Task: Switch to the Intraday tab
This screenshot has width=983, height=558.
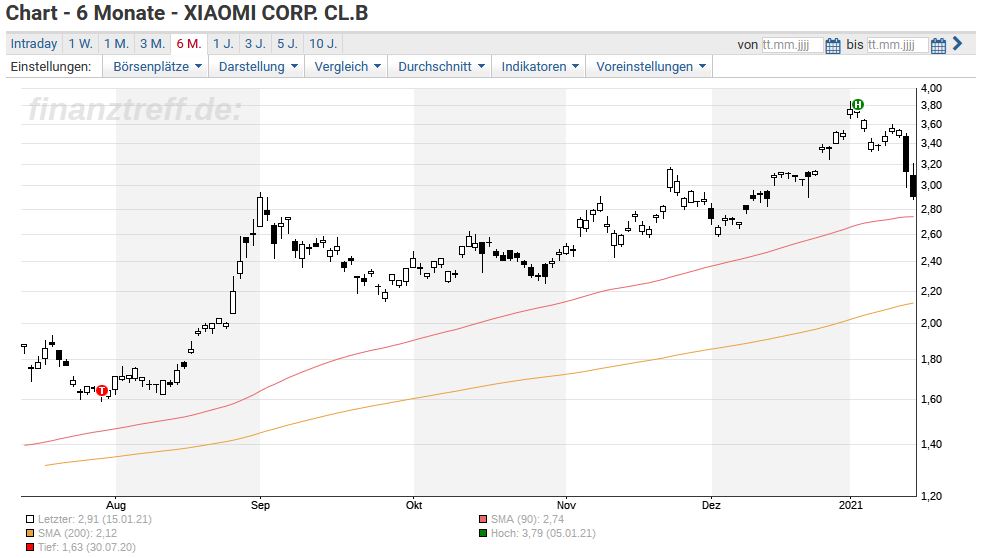Action: (34, 44)
